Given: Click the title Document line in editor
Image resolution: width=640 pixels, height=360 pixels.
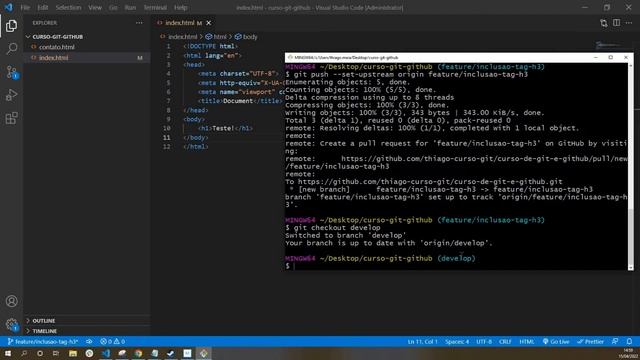Looking at the screenshot, I should (x=240, y=101).
